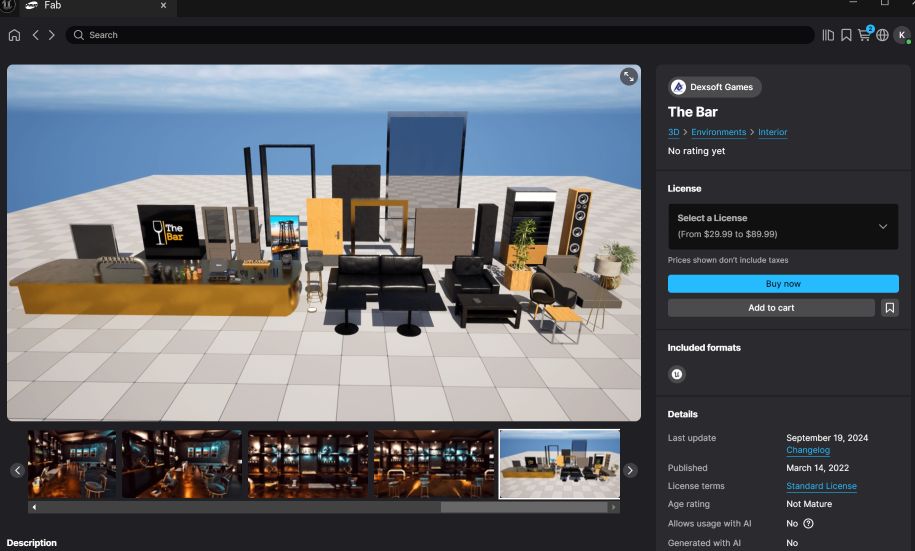
Task: Open the Standard License link
Action: tap(821, 486)
